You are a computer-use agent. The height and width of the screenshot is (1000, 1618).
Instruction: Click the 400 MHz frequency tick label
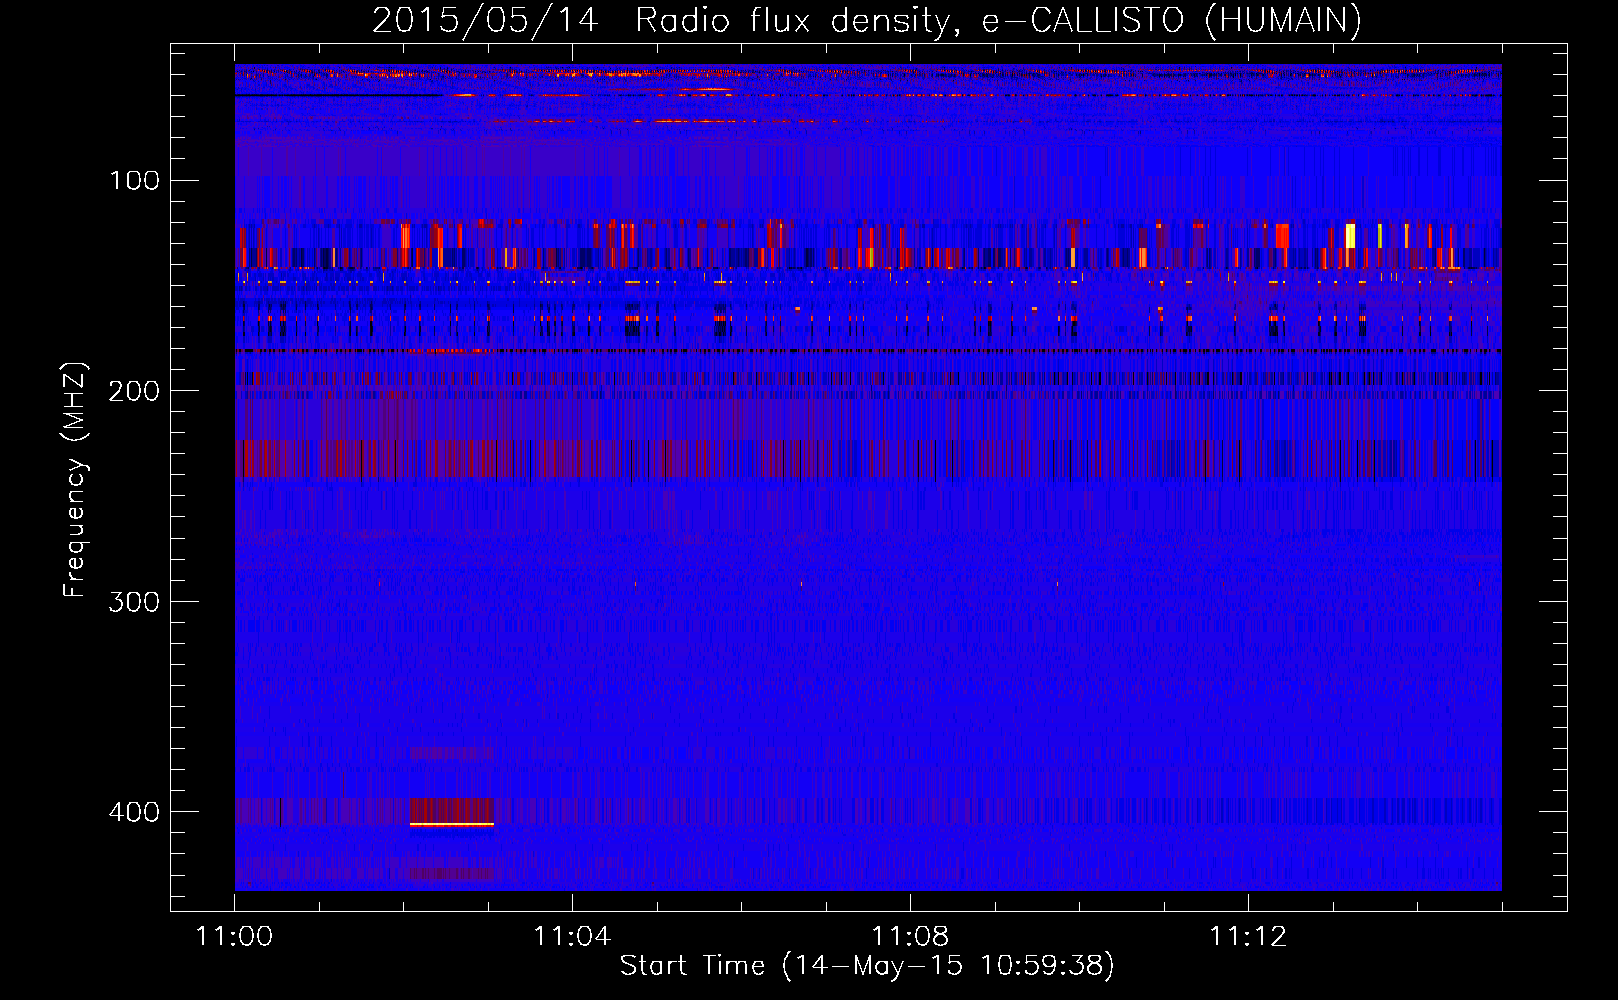[x=134, y=811]
